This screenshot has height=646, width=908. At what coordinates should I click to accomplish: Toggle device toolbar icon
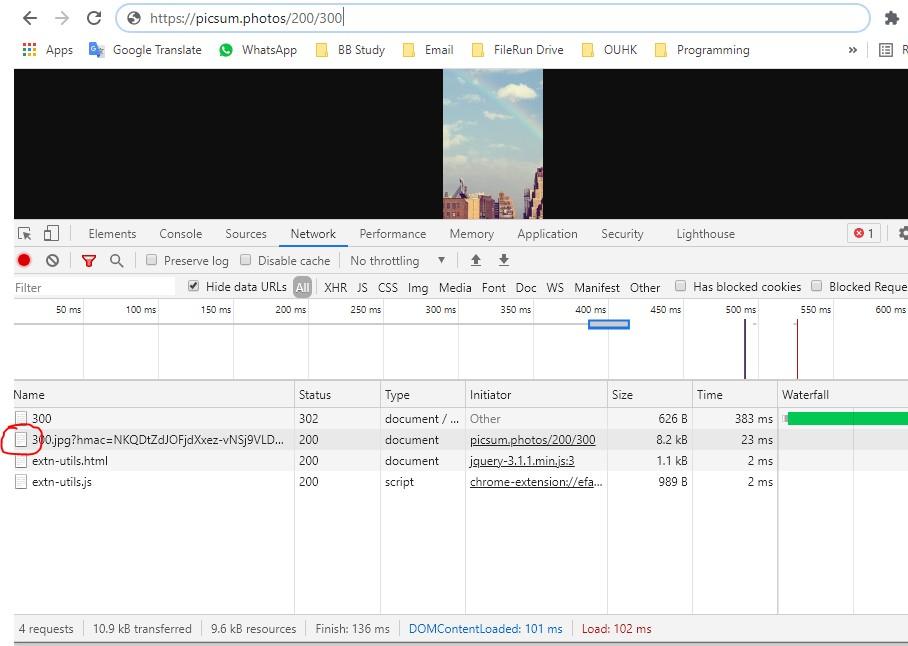tap(51, 233)
